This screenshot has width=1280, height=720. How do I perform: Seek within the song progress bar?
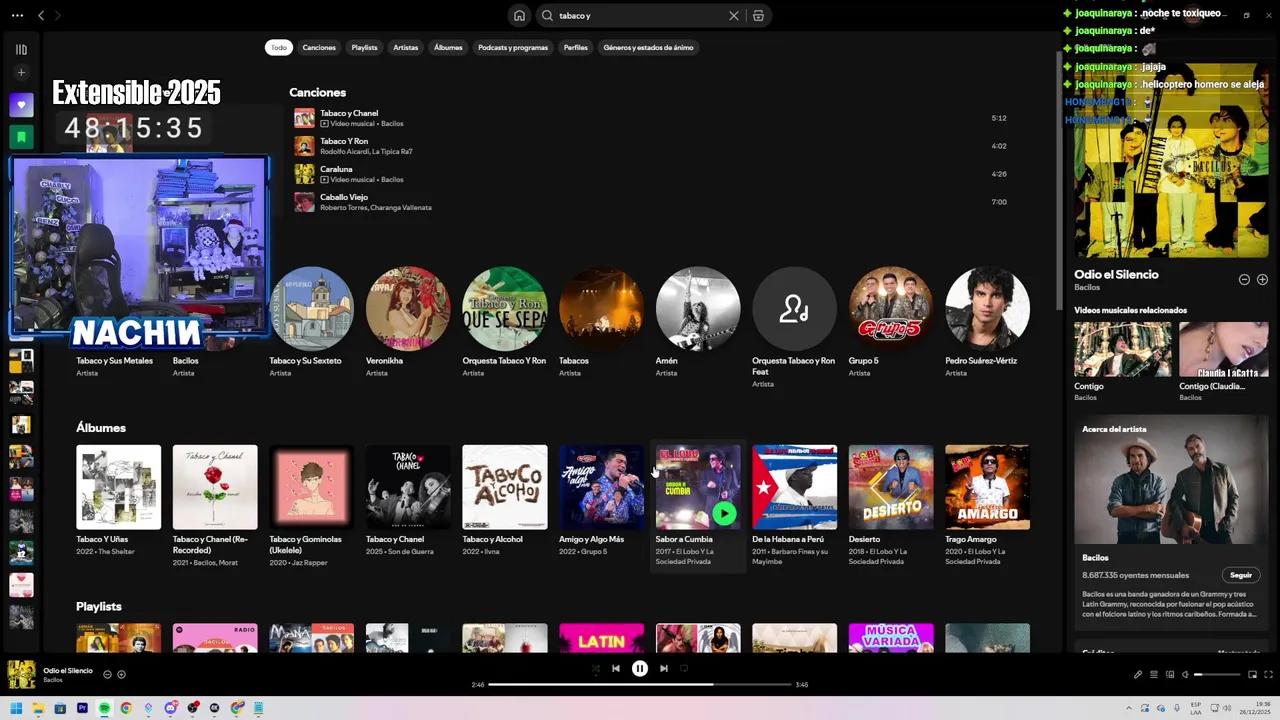pos(640,685)
